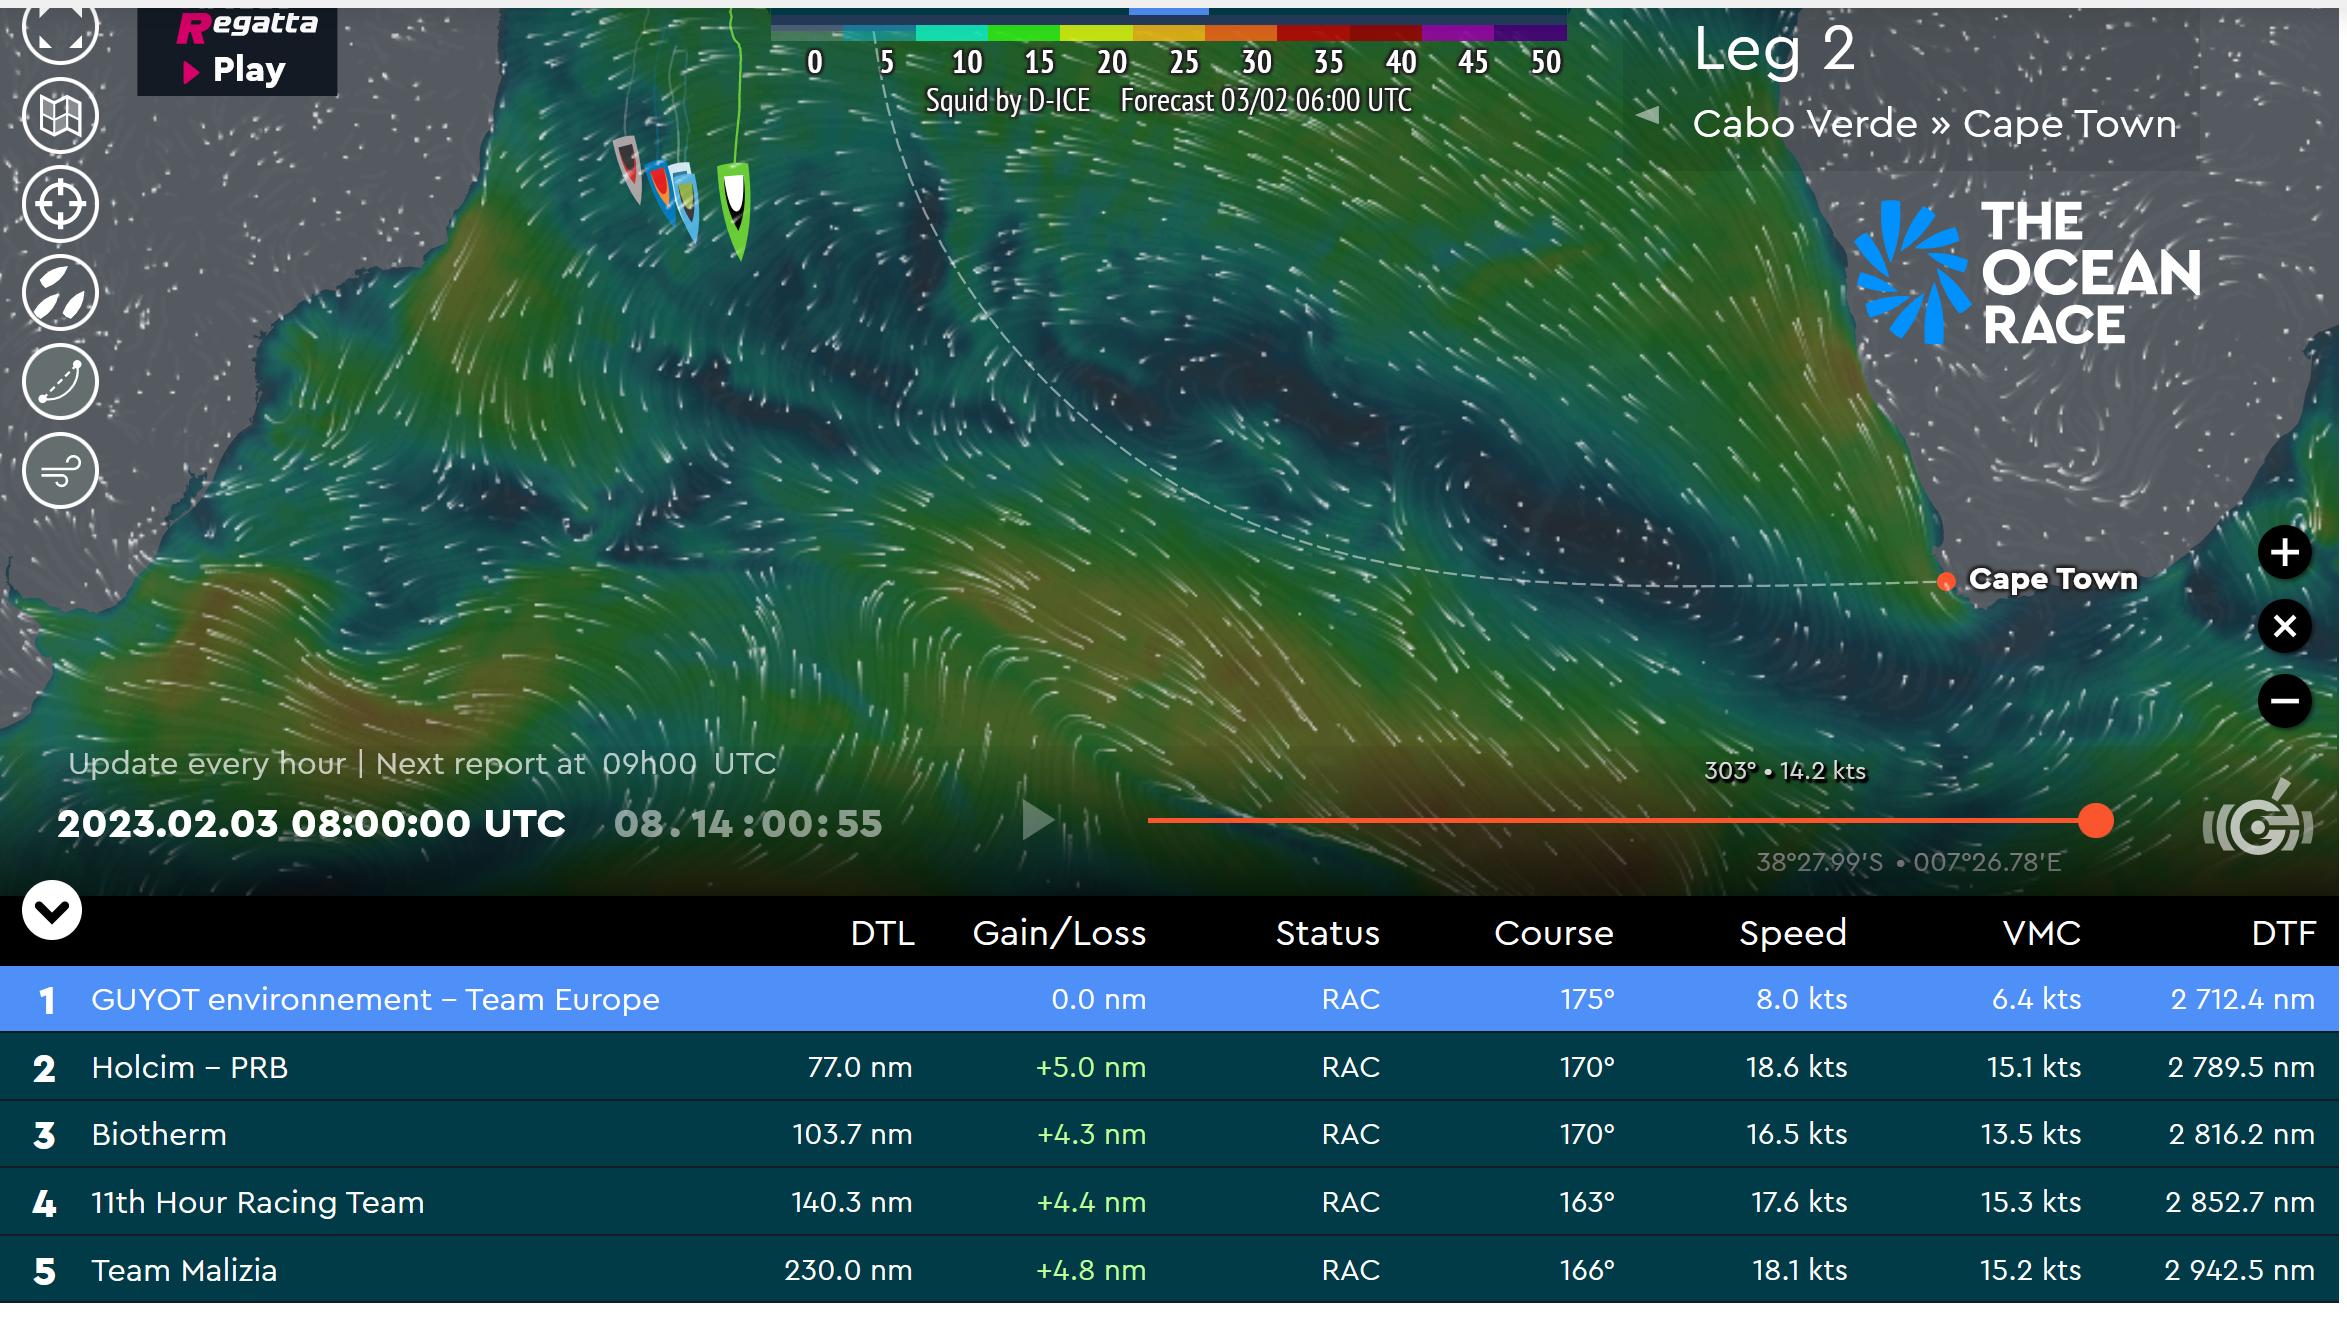Play the race timeline animation
The image size is (2347, 1318).
[x=1038, y=821]
